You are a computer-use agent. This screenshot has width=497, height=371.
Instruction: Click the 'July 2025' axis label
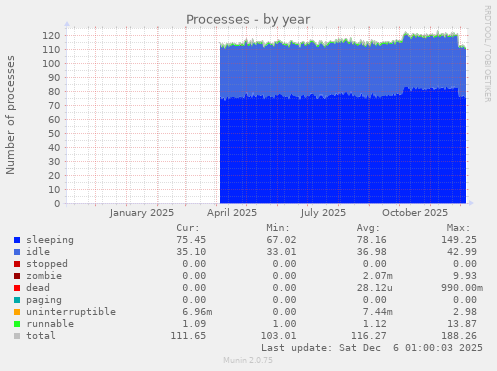323,213
